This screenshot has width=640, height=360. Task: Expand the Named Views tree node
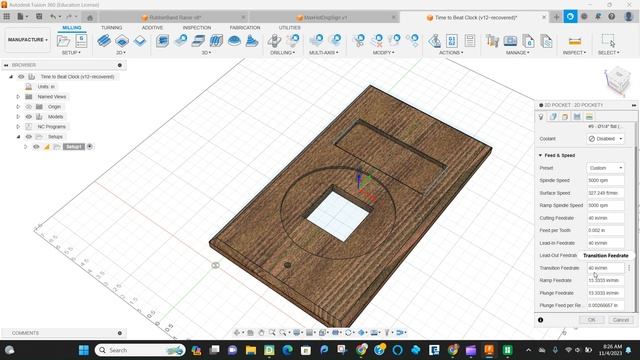pos(18,97)
